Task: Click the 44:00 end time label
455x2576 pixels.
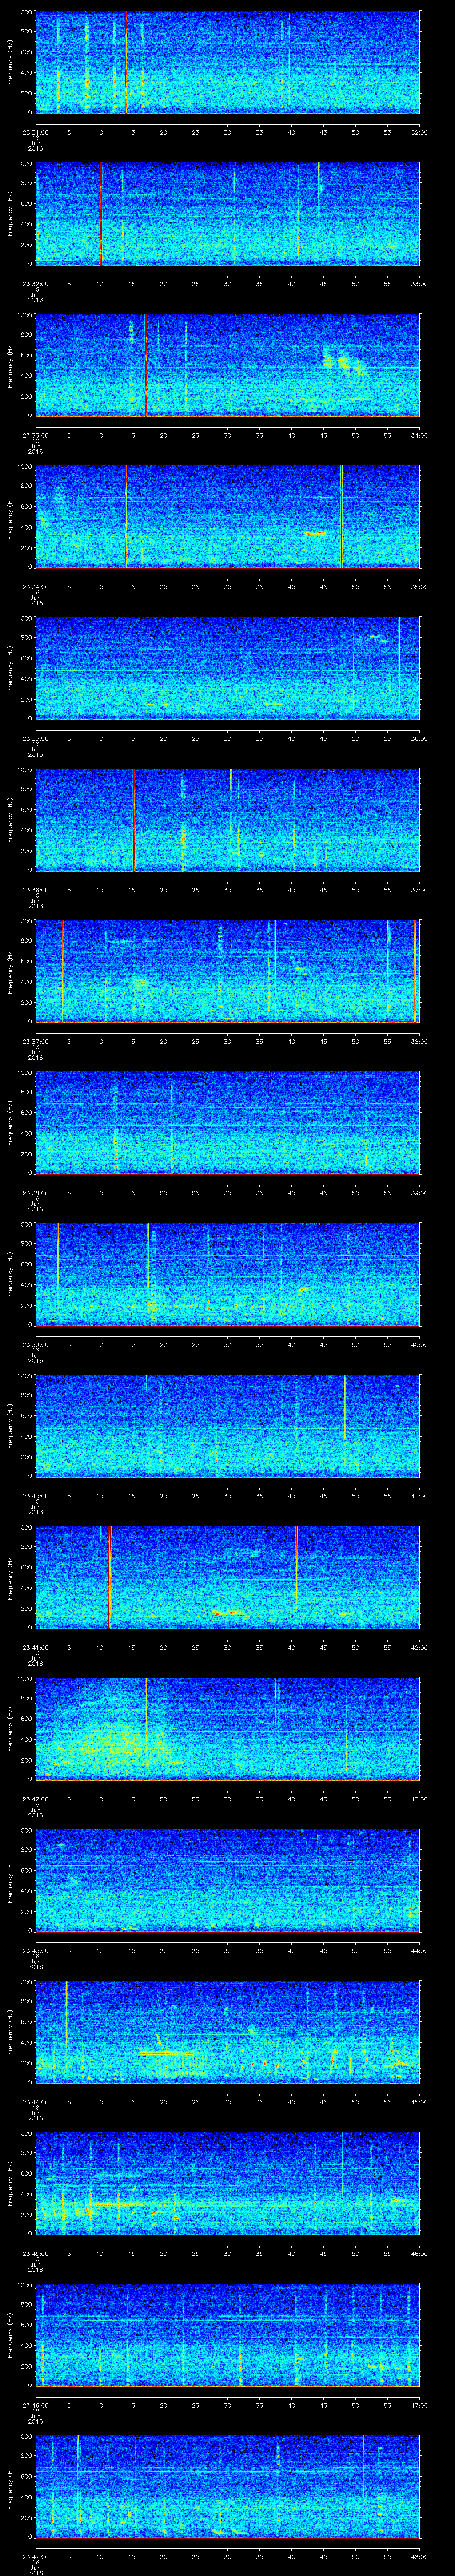Action: click(x=419, y=1950)
